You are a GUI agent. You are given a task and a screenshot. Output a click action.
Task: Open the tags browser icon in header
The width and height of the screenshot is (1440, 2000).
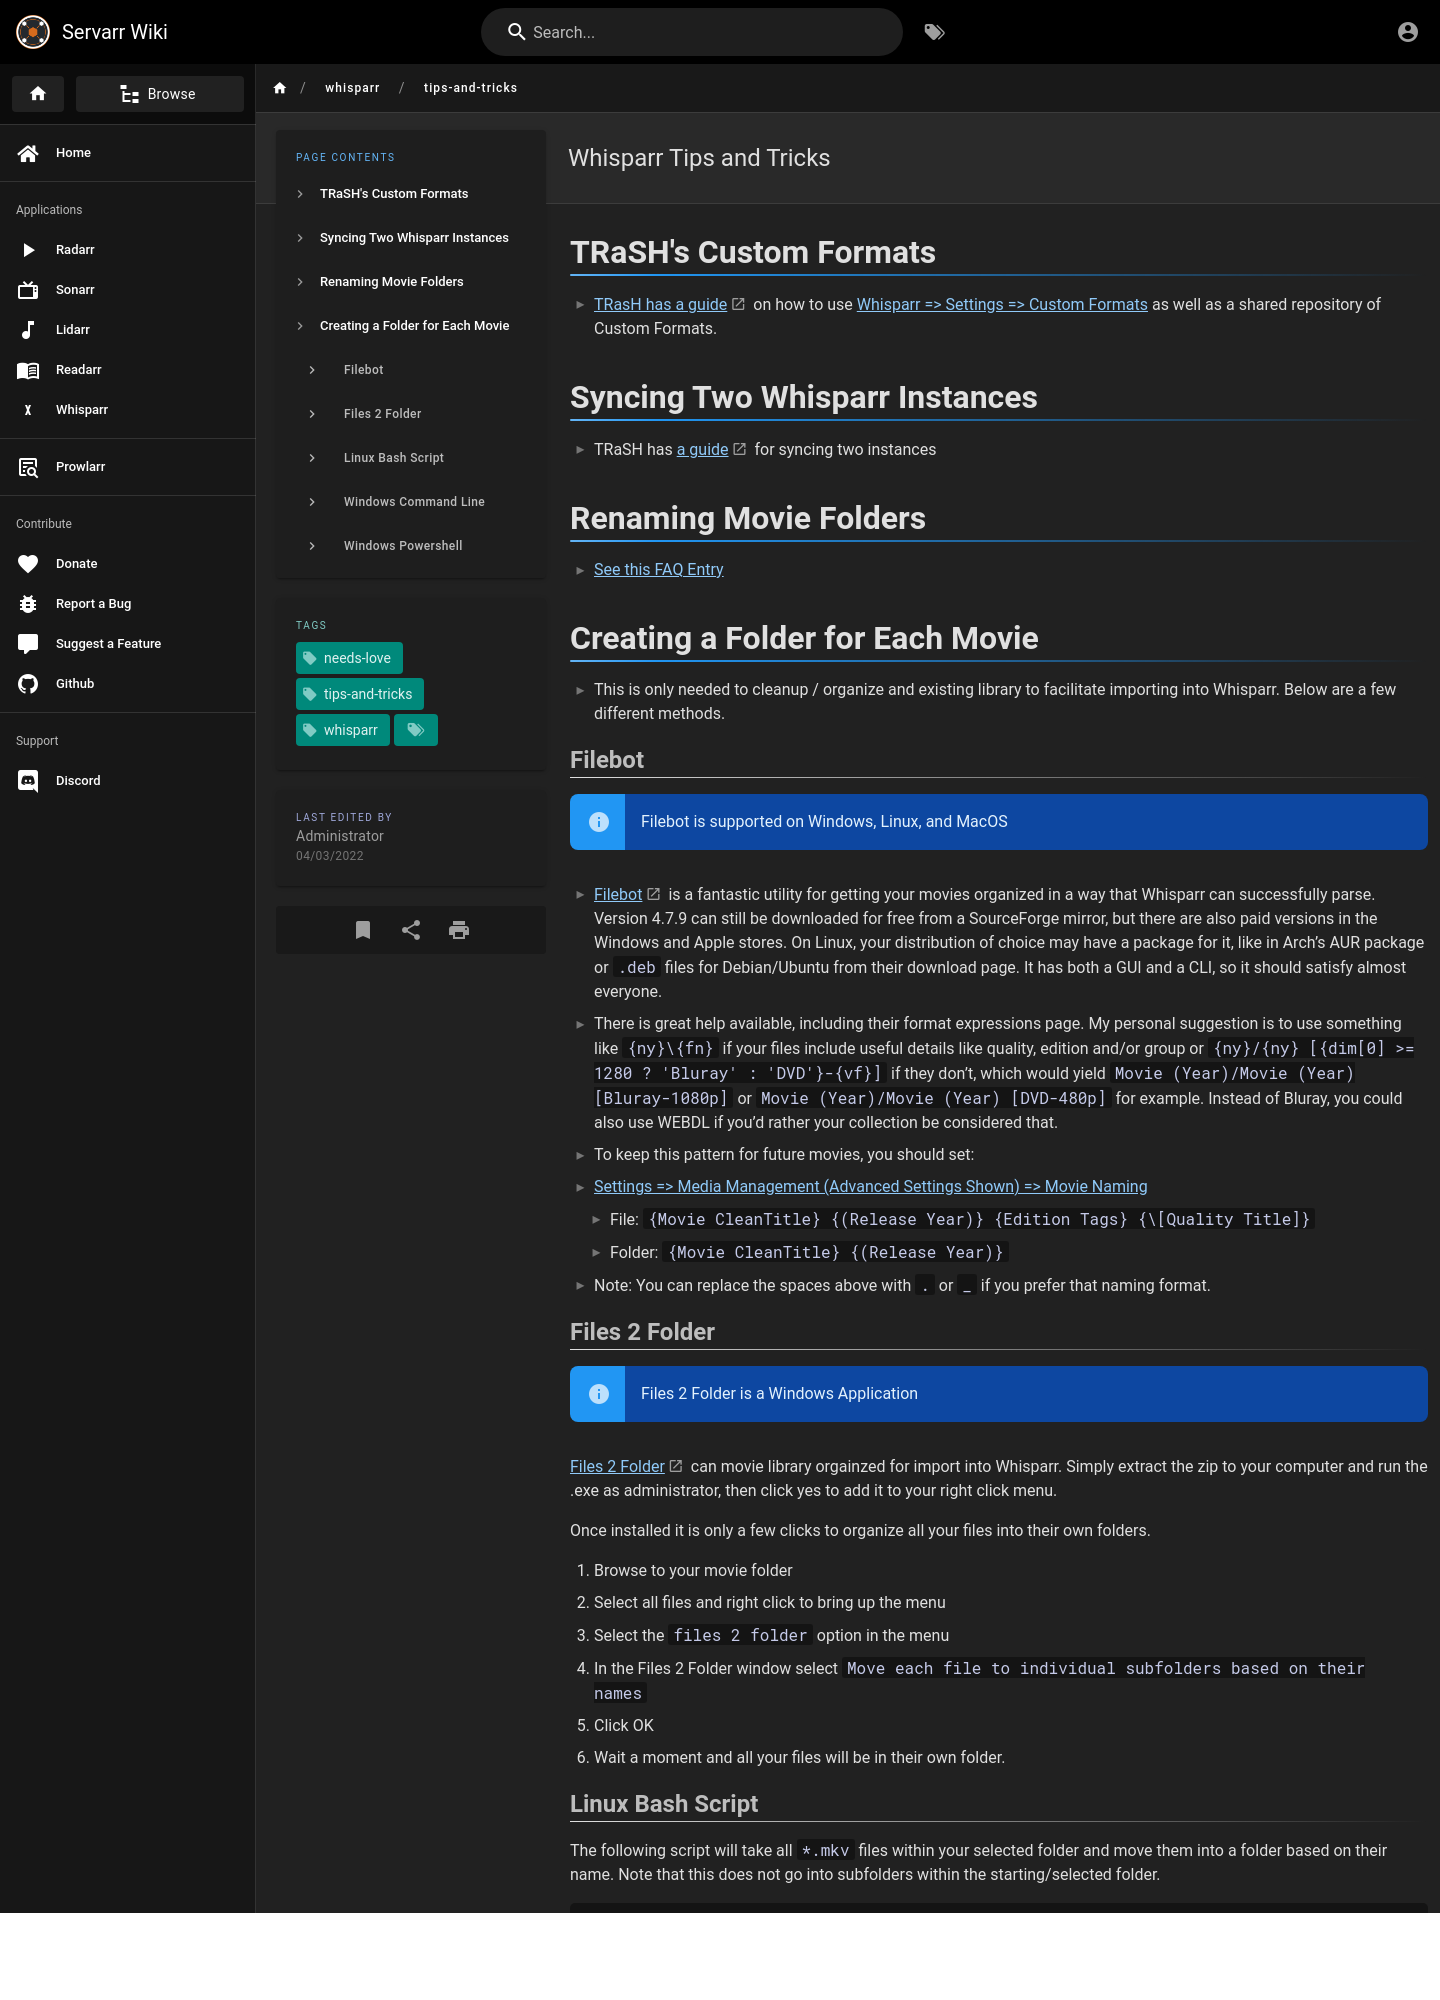(x=934, y=32)
